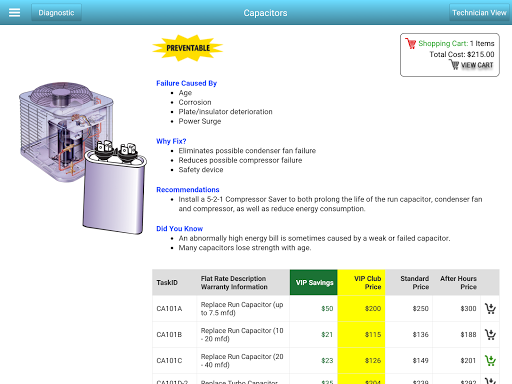Open the Shopping Cart summary link
512x384 pixels.
(x=443, y=43)
